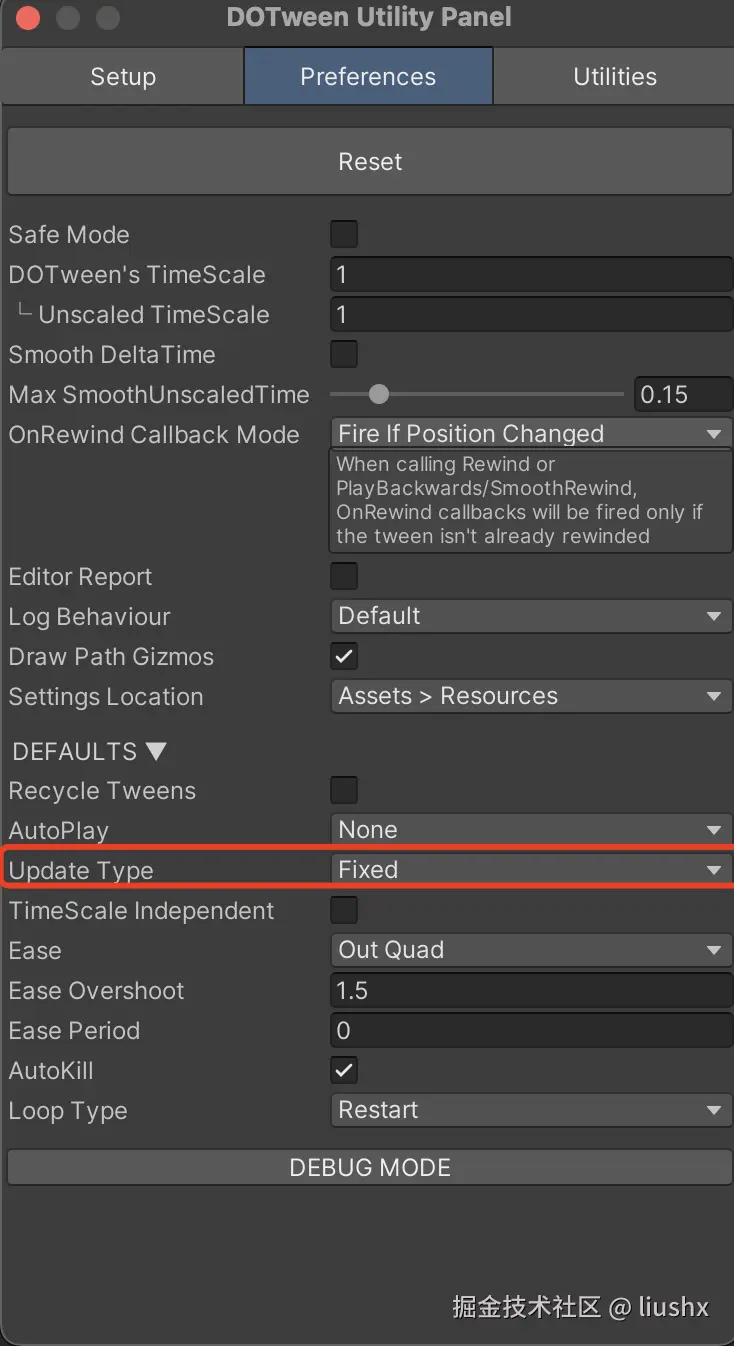
Task: Change the Update Type dropdown
Action: (x=530, y=870)
